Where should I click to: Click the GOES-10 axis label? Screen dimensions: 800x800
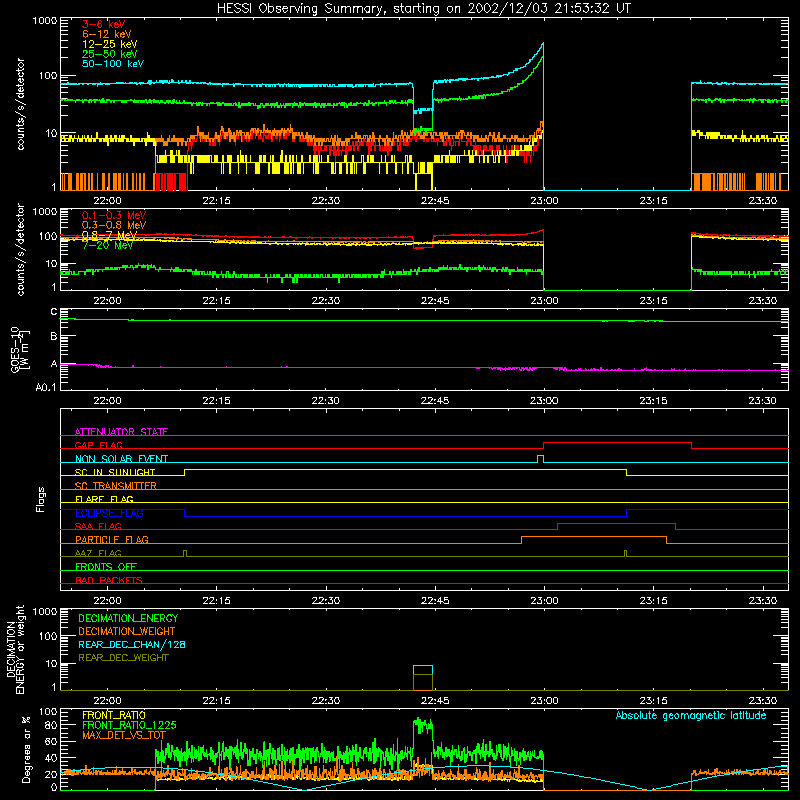19,349
